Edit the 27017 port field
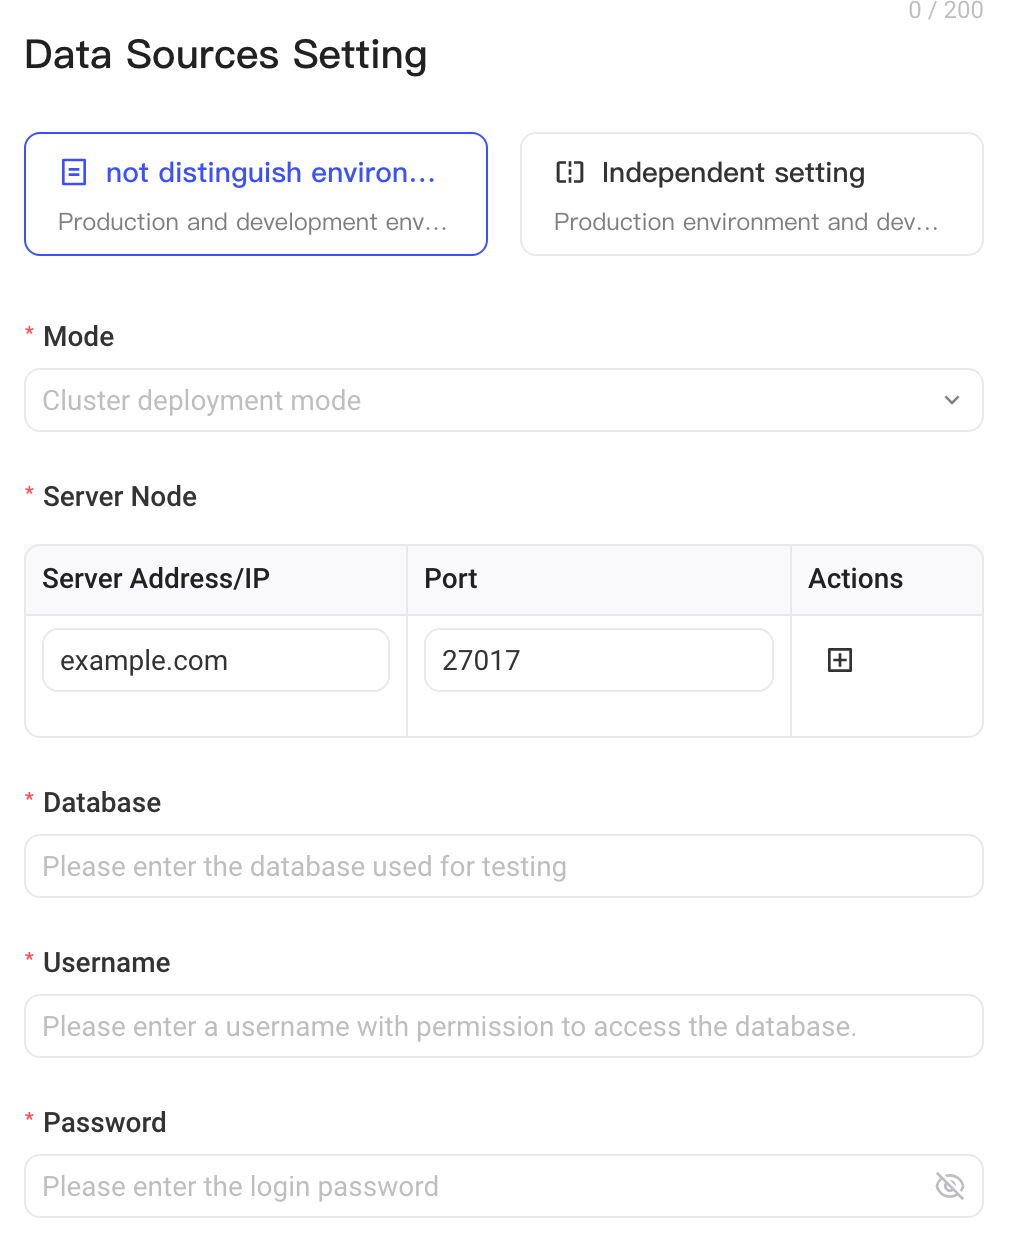The image size is (1020, 1242). (x=599, y=660)
